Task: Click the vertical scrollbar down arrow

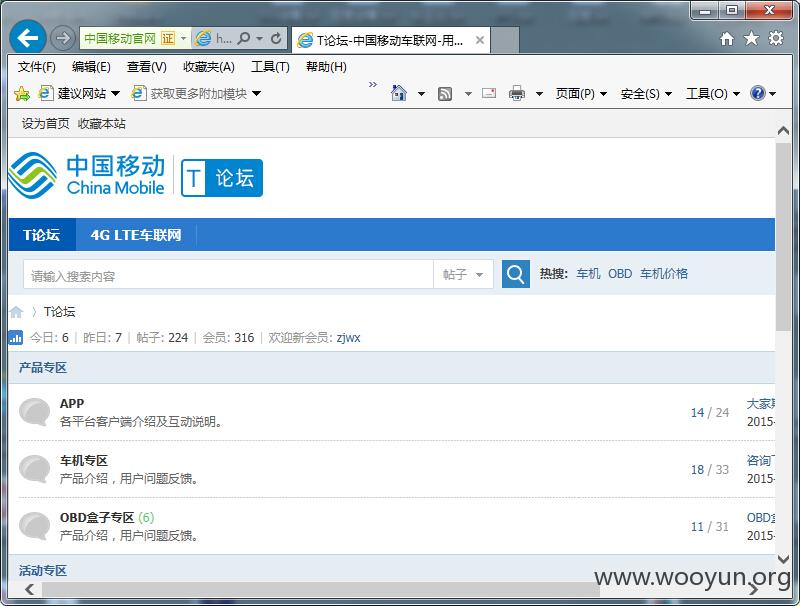Action: click(783, 560)
